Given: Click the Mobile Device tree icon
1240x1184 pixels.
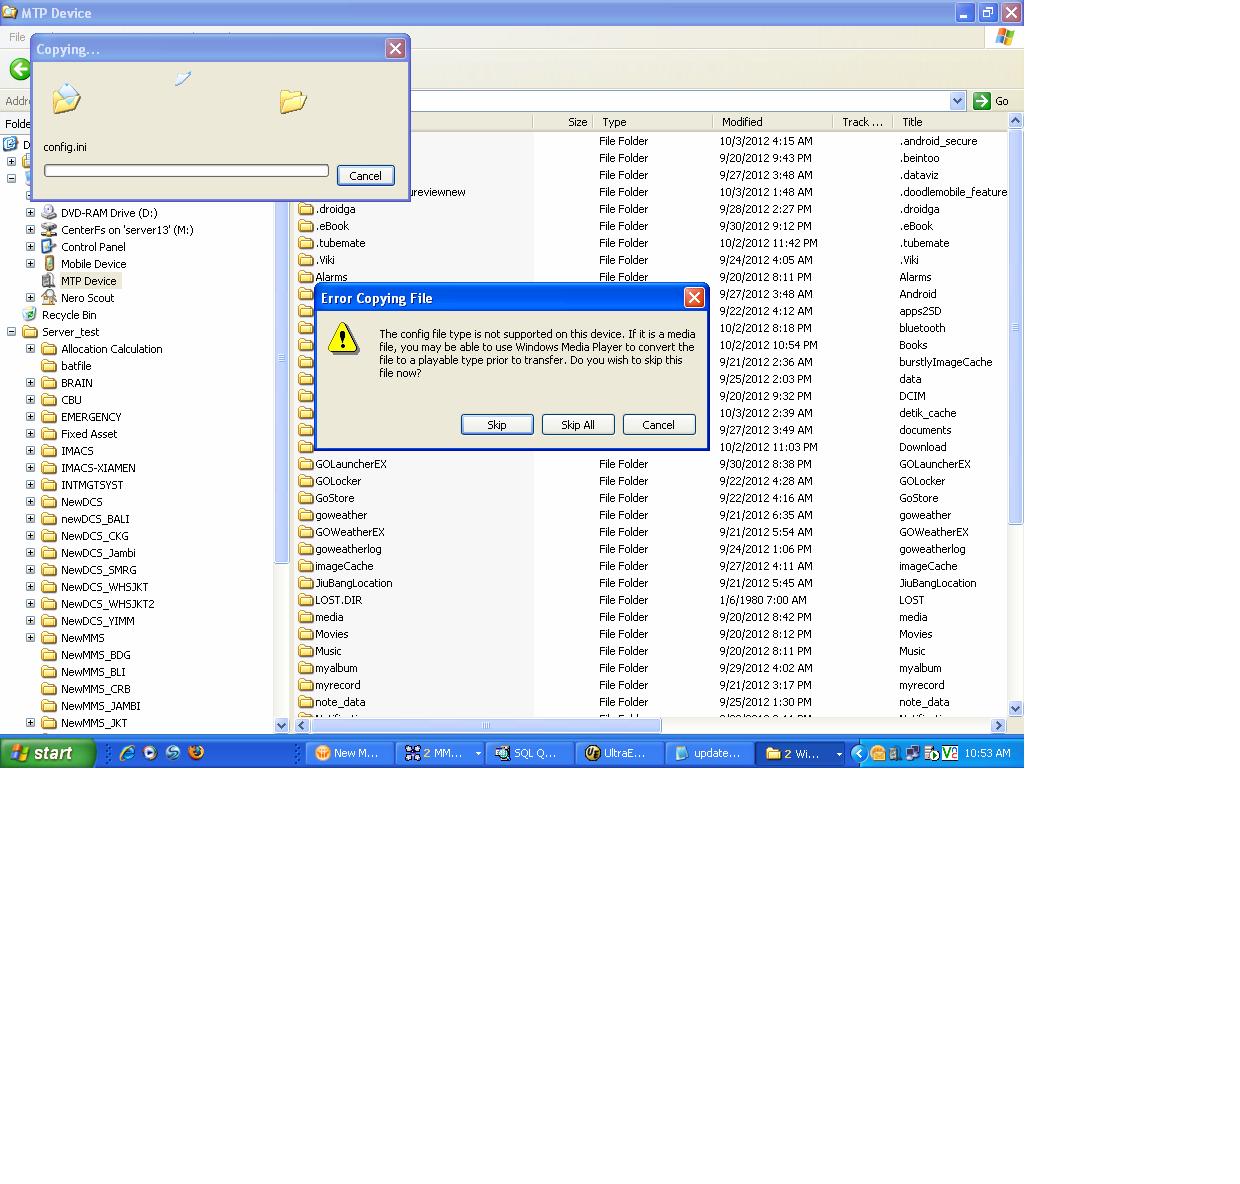Looking at the screenshot, I should point(49,264).
